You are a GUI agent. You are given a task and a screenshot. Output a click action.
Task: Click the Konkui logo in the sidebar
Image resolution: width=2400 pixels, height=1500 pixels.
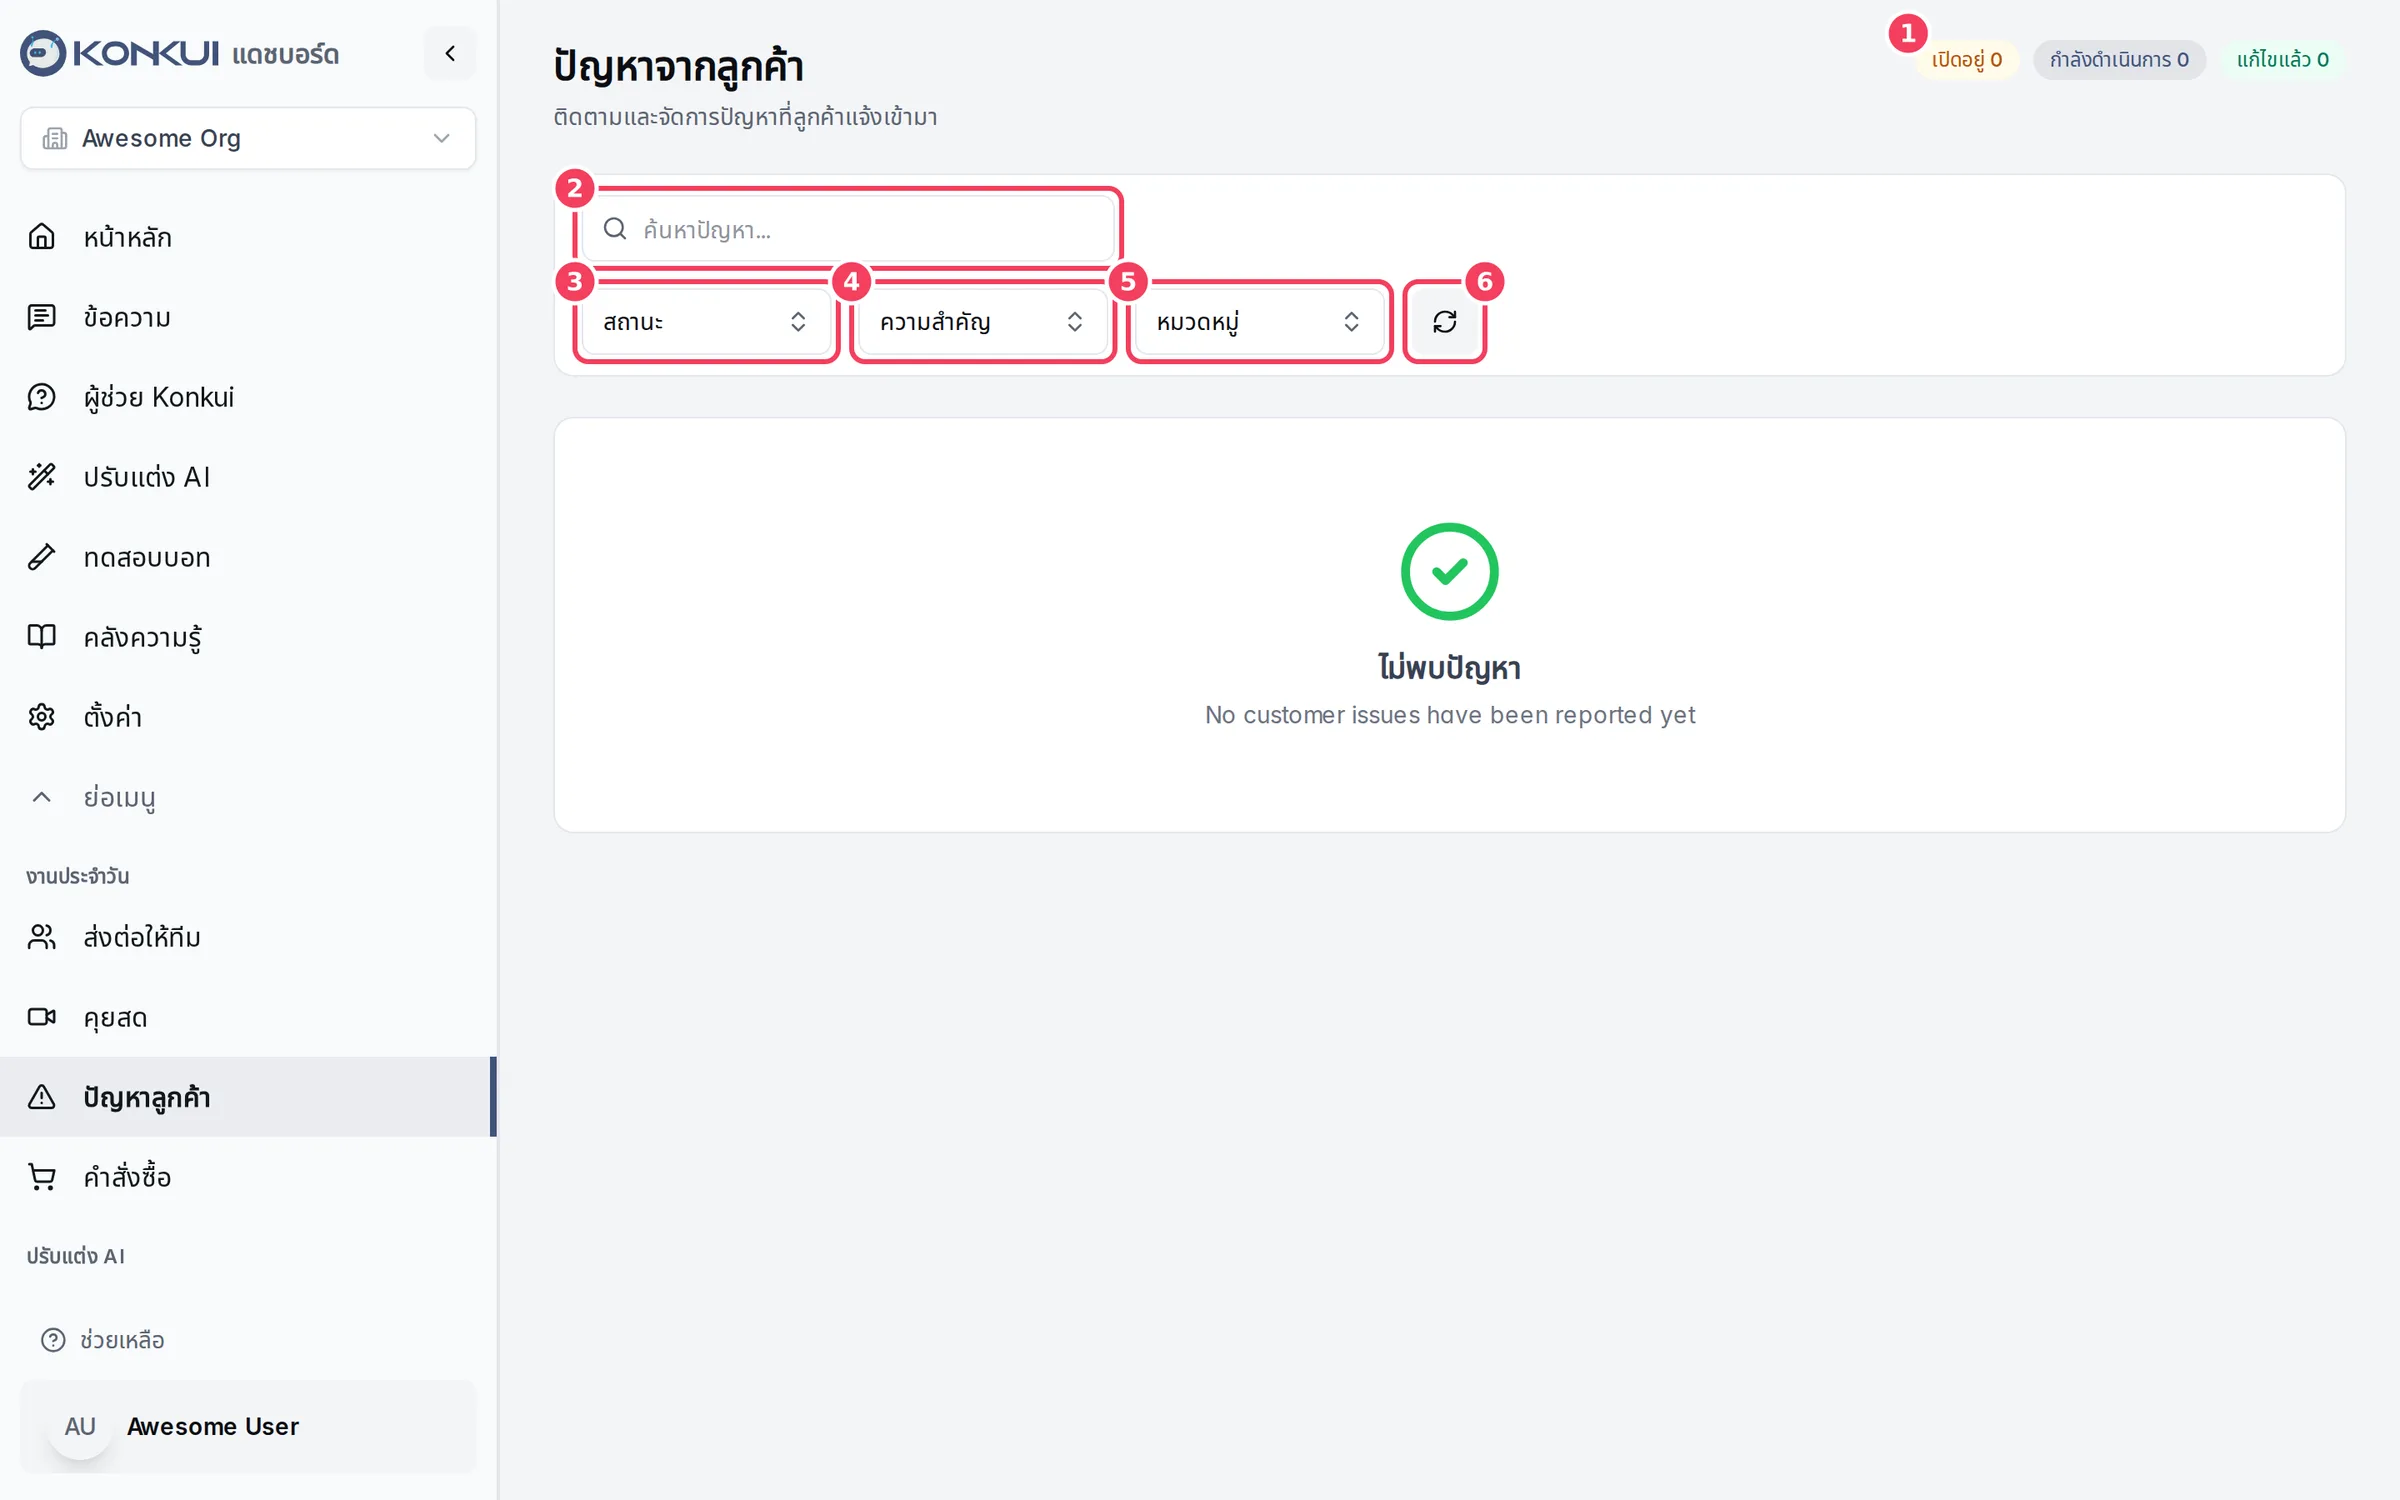point(119,53)
